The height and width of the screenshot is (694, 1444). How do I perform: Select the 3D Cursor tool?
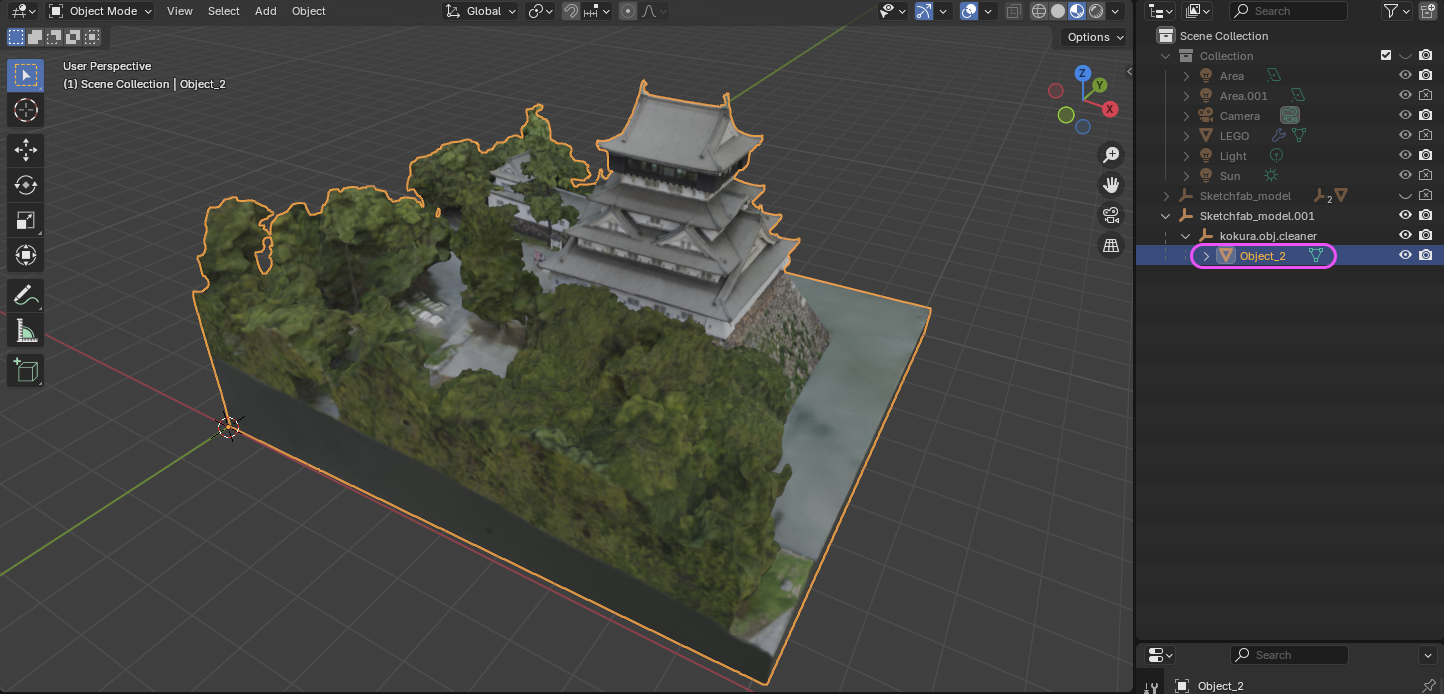click(25, 110)
